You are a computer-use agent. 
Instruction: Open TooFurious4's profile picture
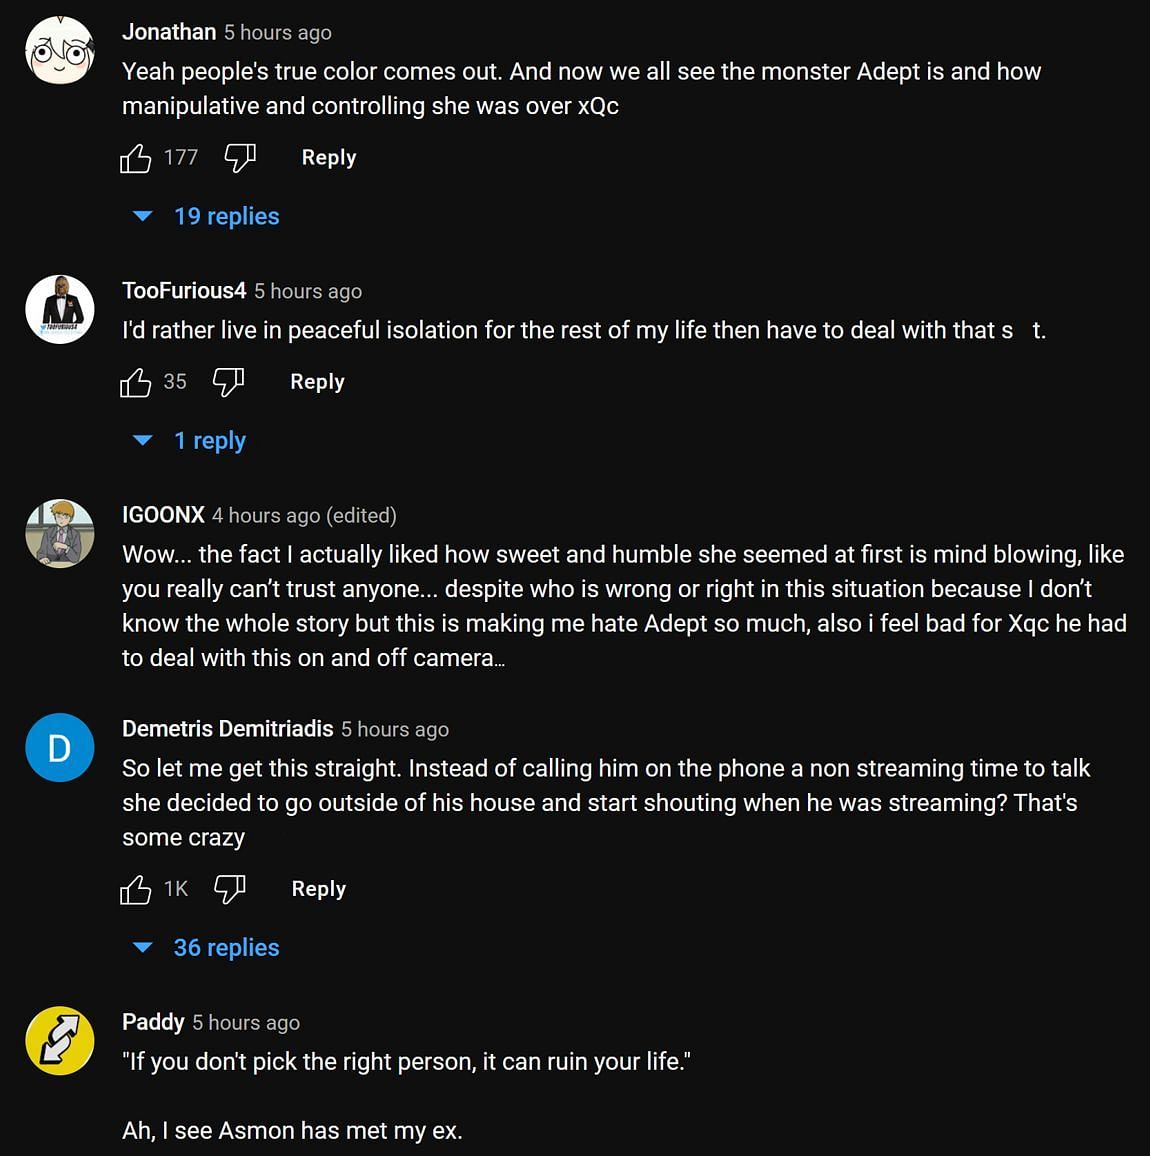[x=60, y=309]
